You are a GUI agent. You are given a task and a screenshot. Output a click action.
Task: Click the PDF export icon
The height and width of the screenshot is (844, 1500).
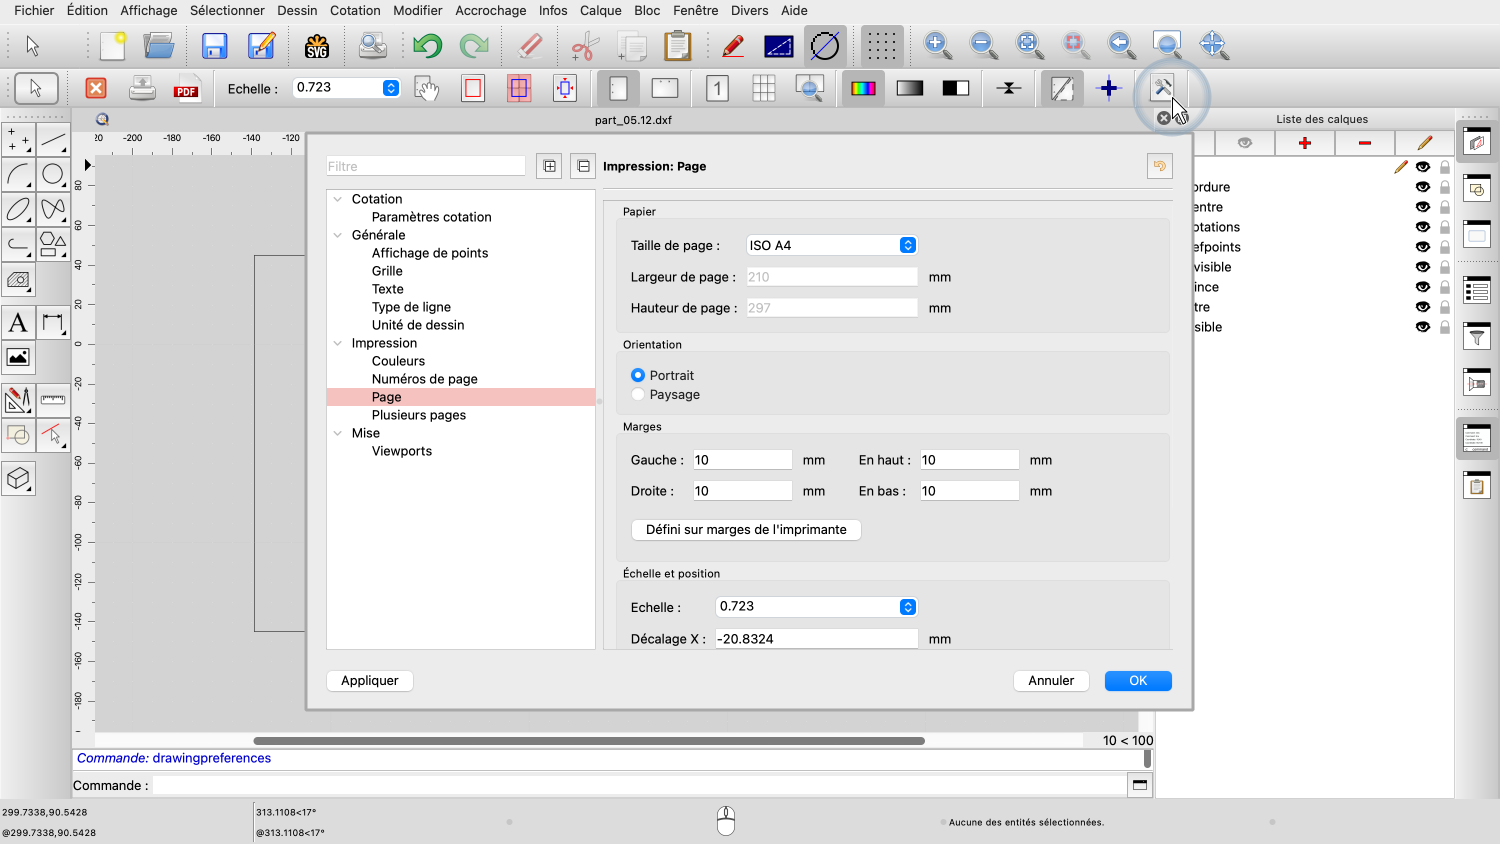coord(186,89)
